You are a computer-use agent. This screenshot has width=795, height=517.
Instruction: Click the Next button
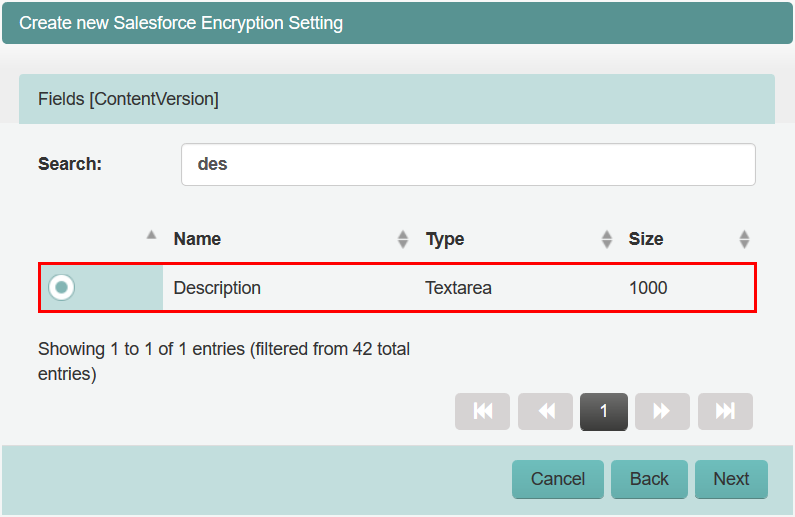[x=731, y=479]
